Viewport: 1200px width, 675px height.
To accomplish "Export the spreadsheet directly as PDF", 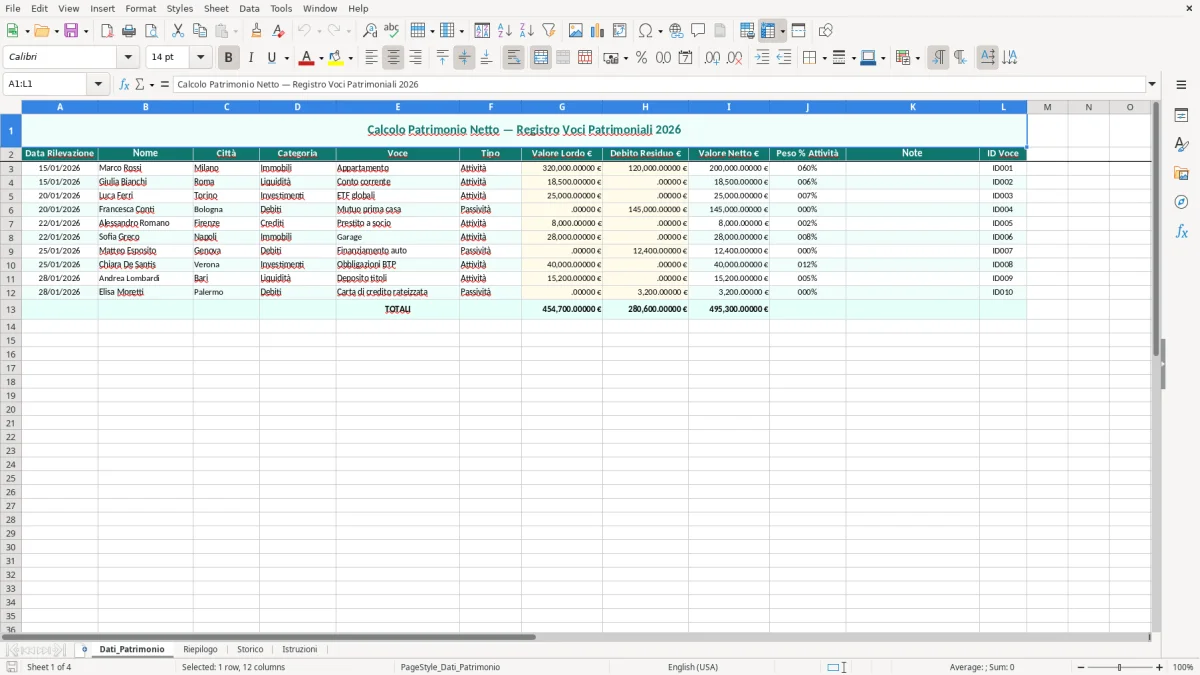I will (x=107, y=31).
